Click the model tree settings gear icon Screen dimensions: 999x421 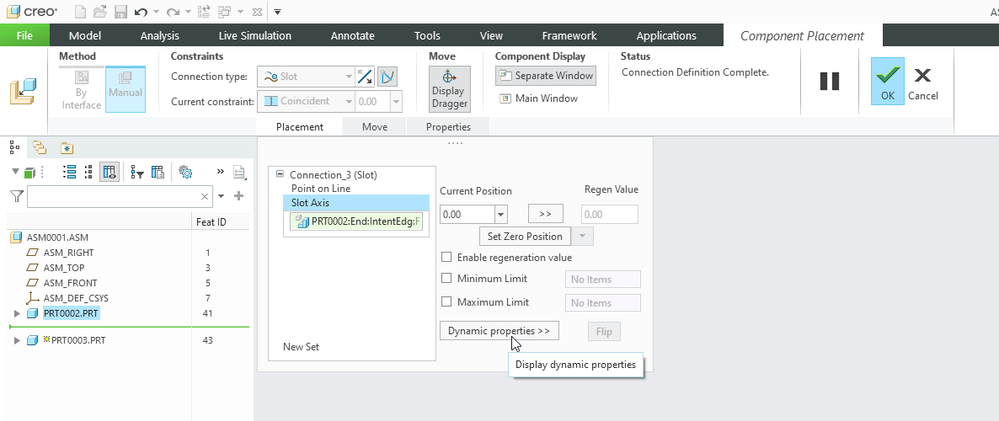pos(185,172)
